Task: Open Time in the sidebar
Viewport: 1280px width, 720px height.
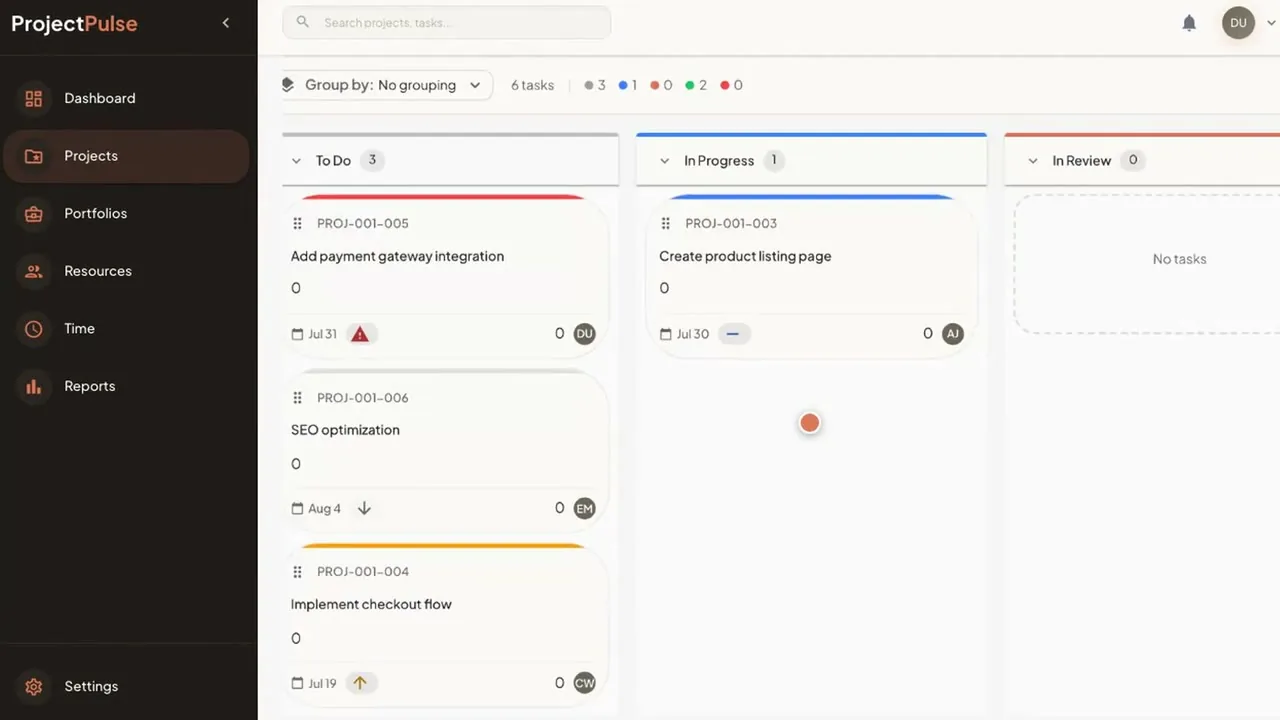Action: point(125,328)
